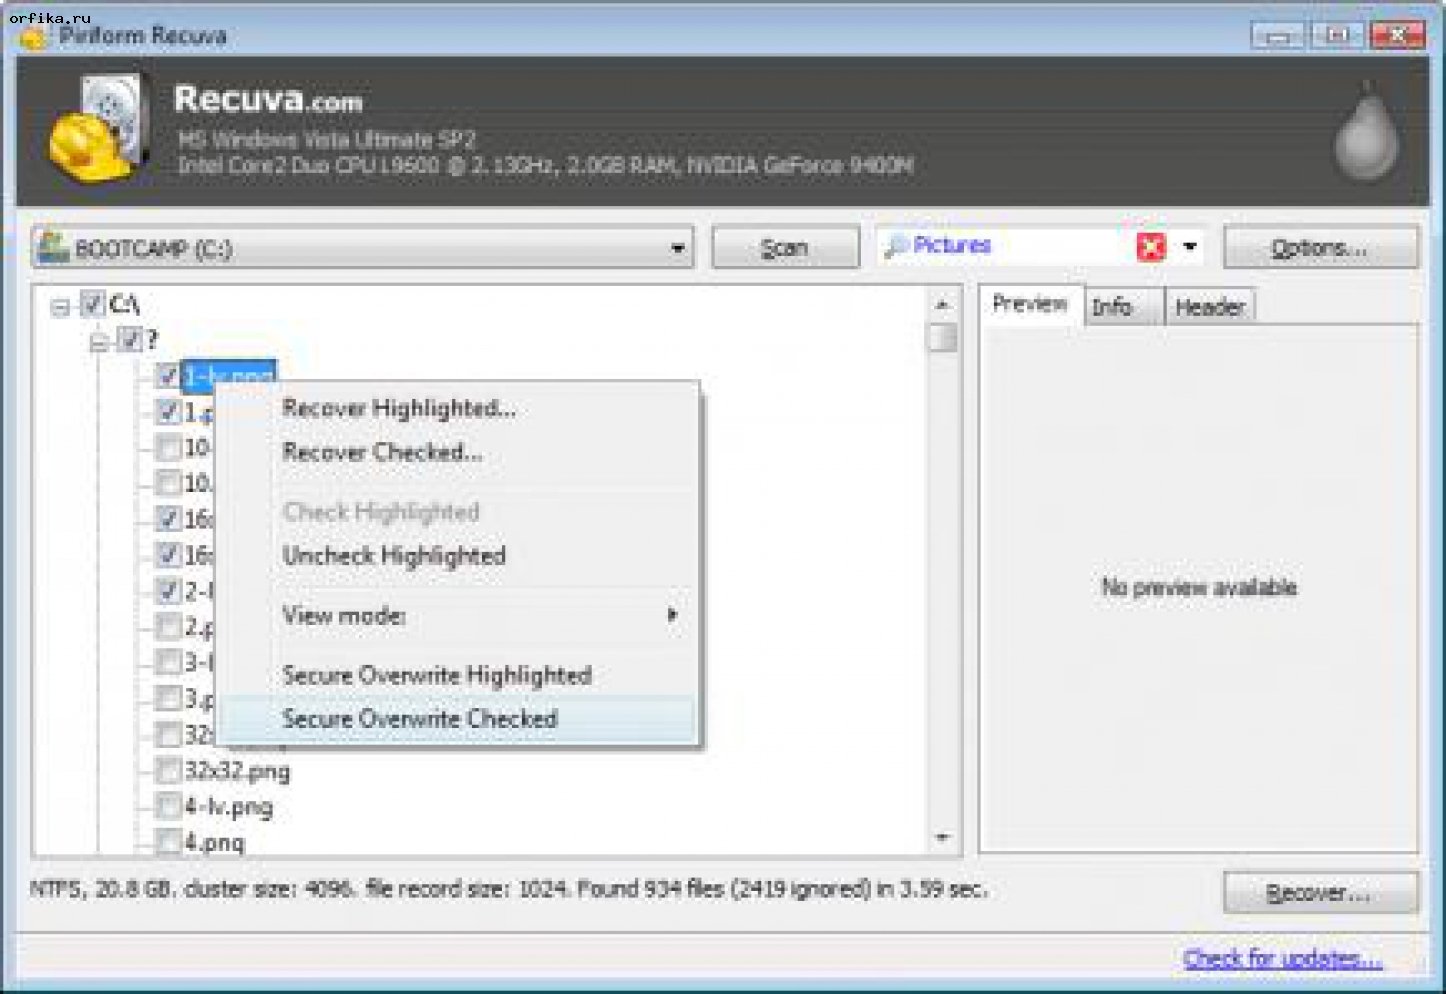Click the Piriform pear logo icon
Image resolution: width=1446 pixels, height=994 pixels.
[1365, 135]
